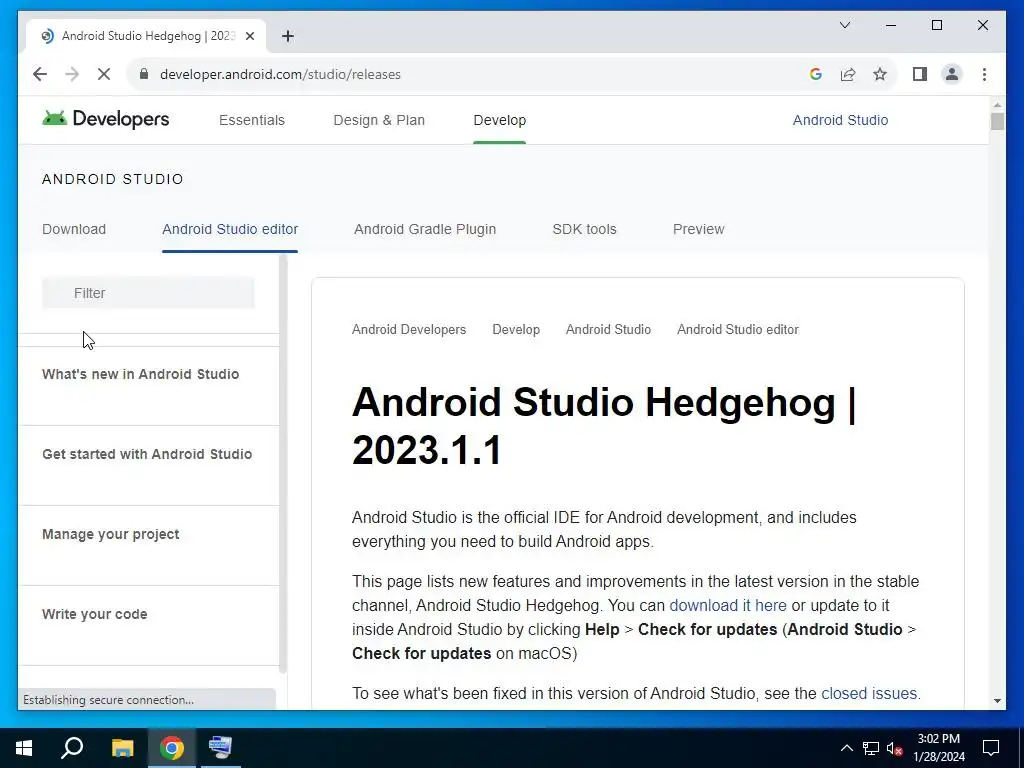This screenshot has height=768, width=1024.
Task: Click the address bar URL
Action: (x=280, y=74)
